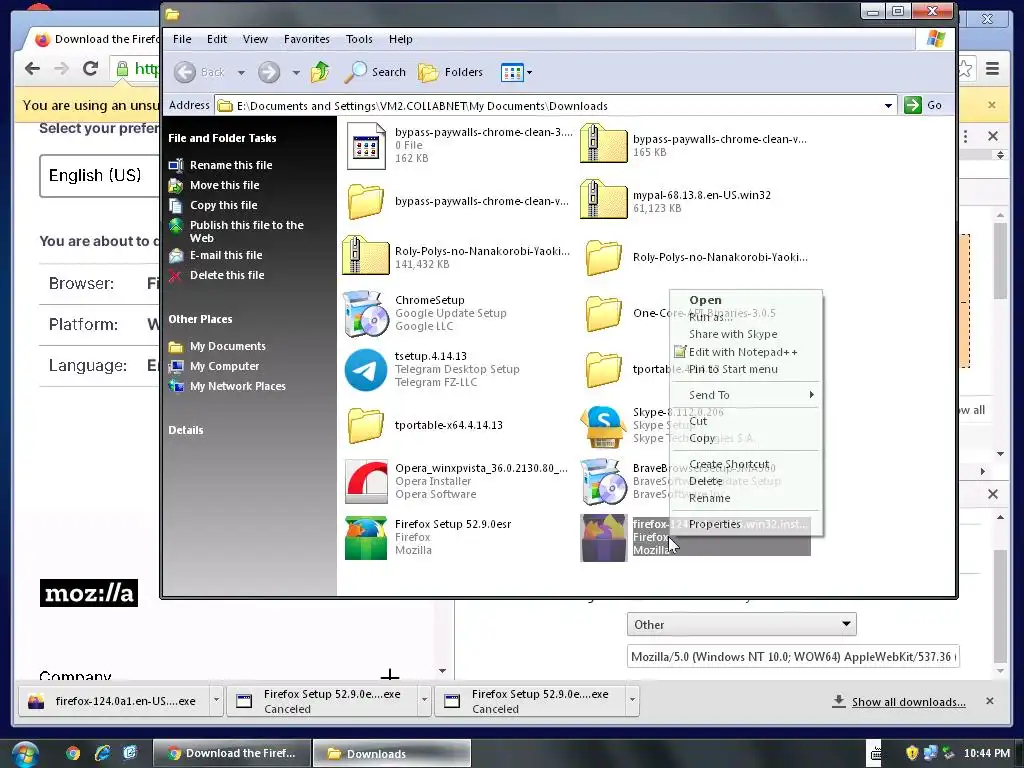This screenshot has height=768, width=1024.
Task: Open the address bar dropdown
Action: click(x=888, y=106)
